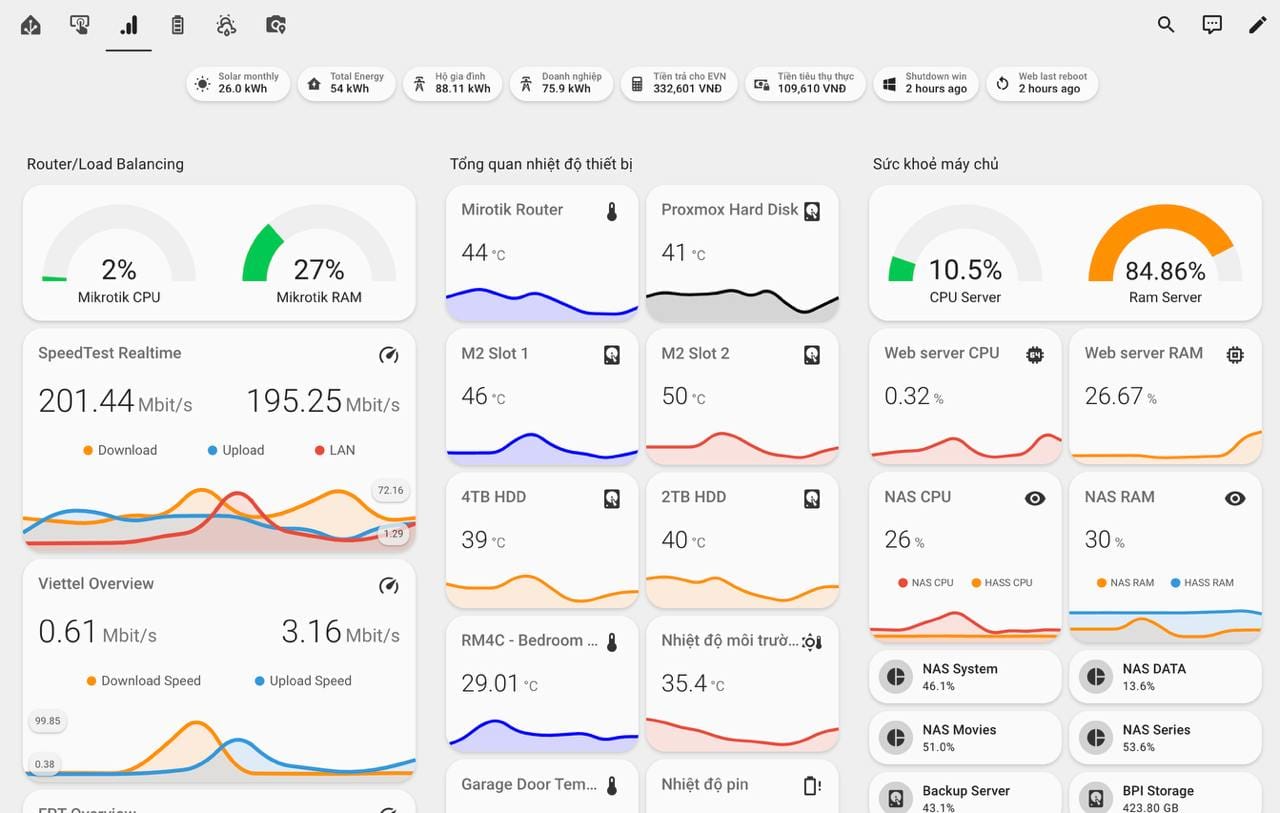Screen dimensions: 1280x813
Task: Click the disk icon on BPI Storage
Action: pos(1097,798)
